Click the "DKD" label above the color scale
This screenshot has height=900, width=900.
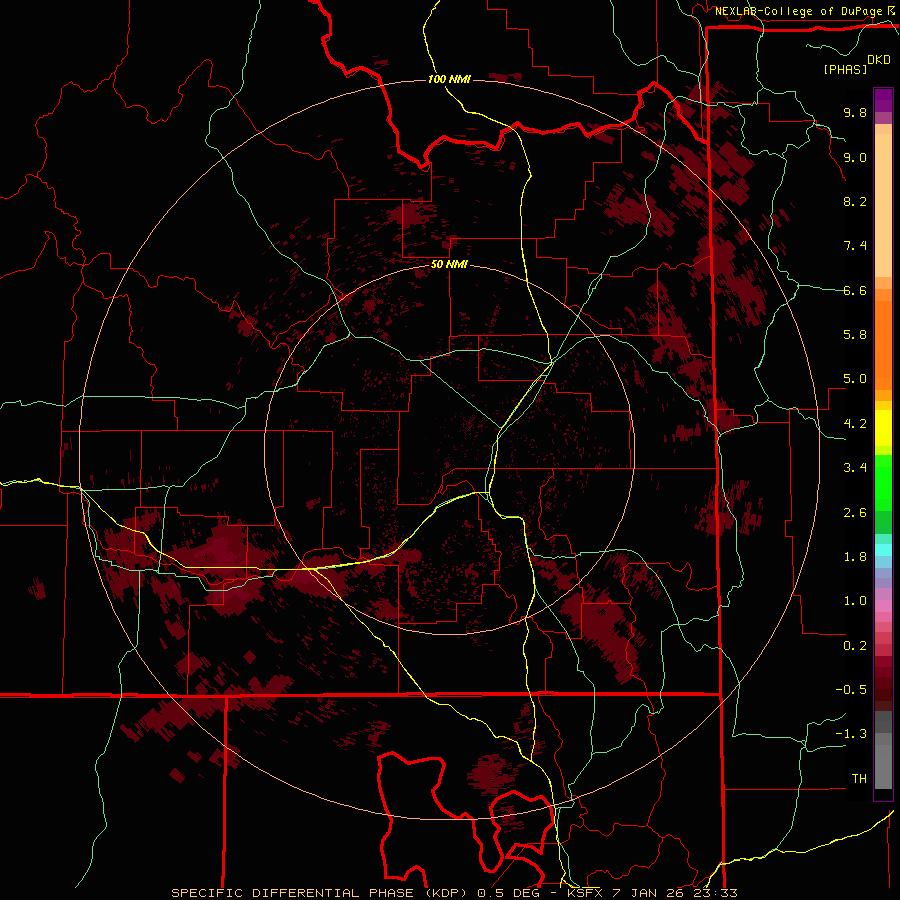point(879,60)
